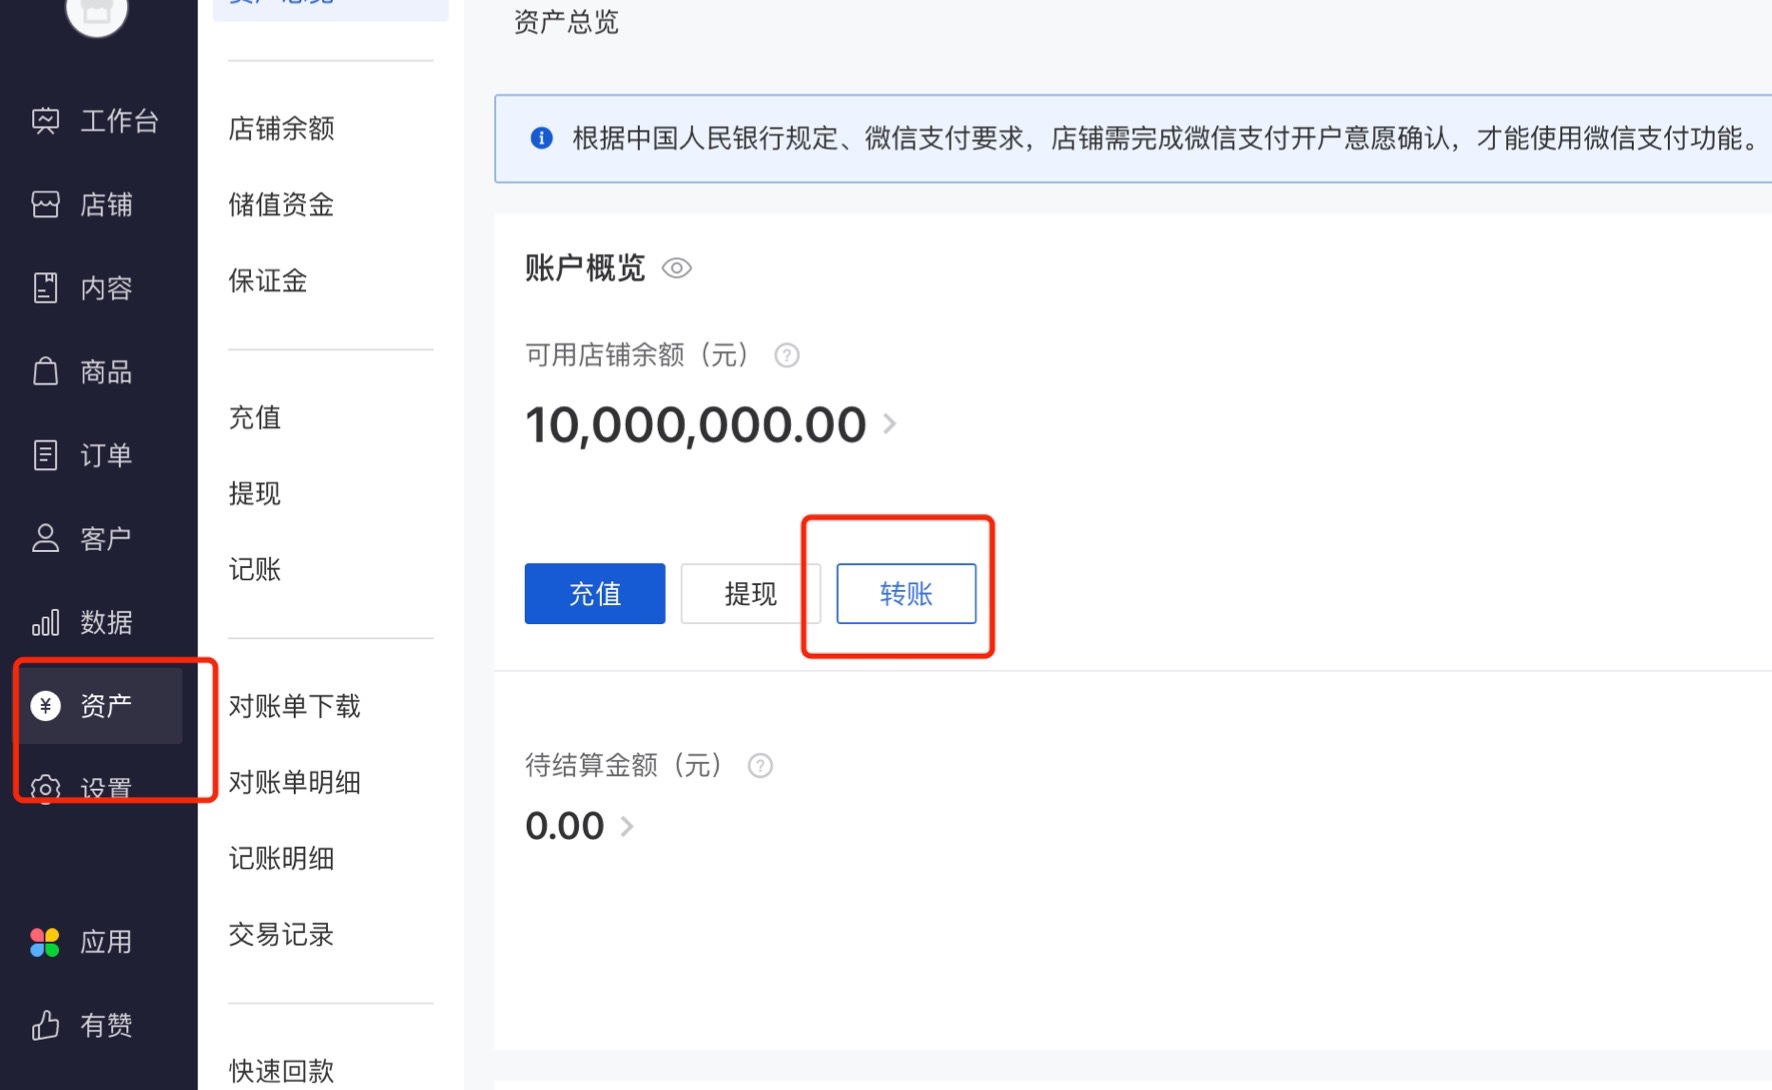The height and width of the screenshot is (1090, 1772).
Task: Open 储值资金 submenu item
Action: (x=281, y=204)
